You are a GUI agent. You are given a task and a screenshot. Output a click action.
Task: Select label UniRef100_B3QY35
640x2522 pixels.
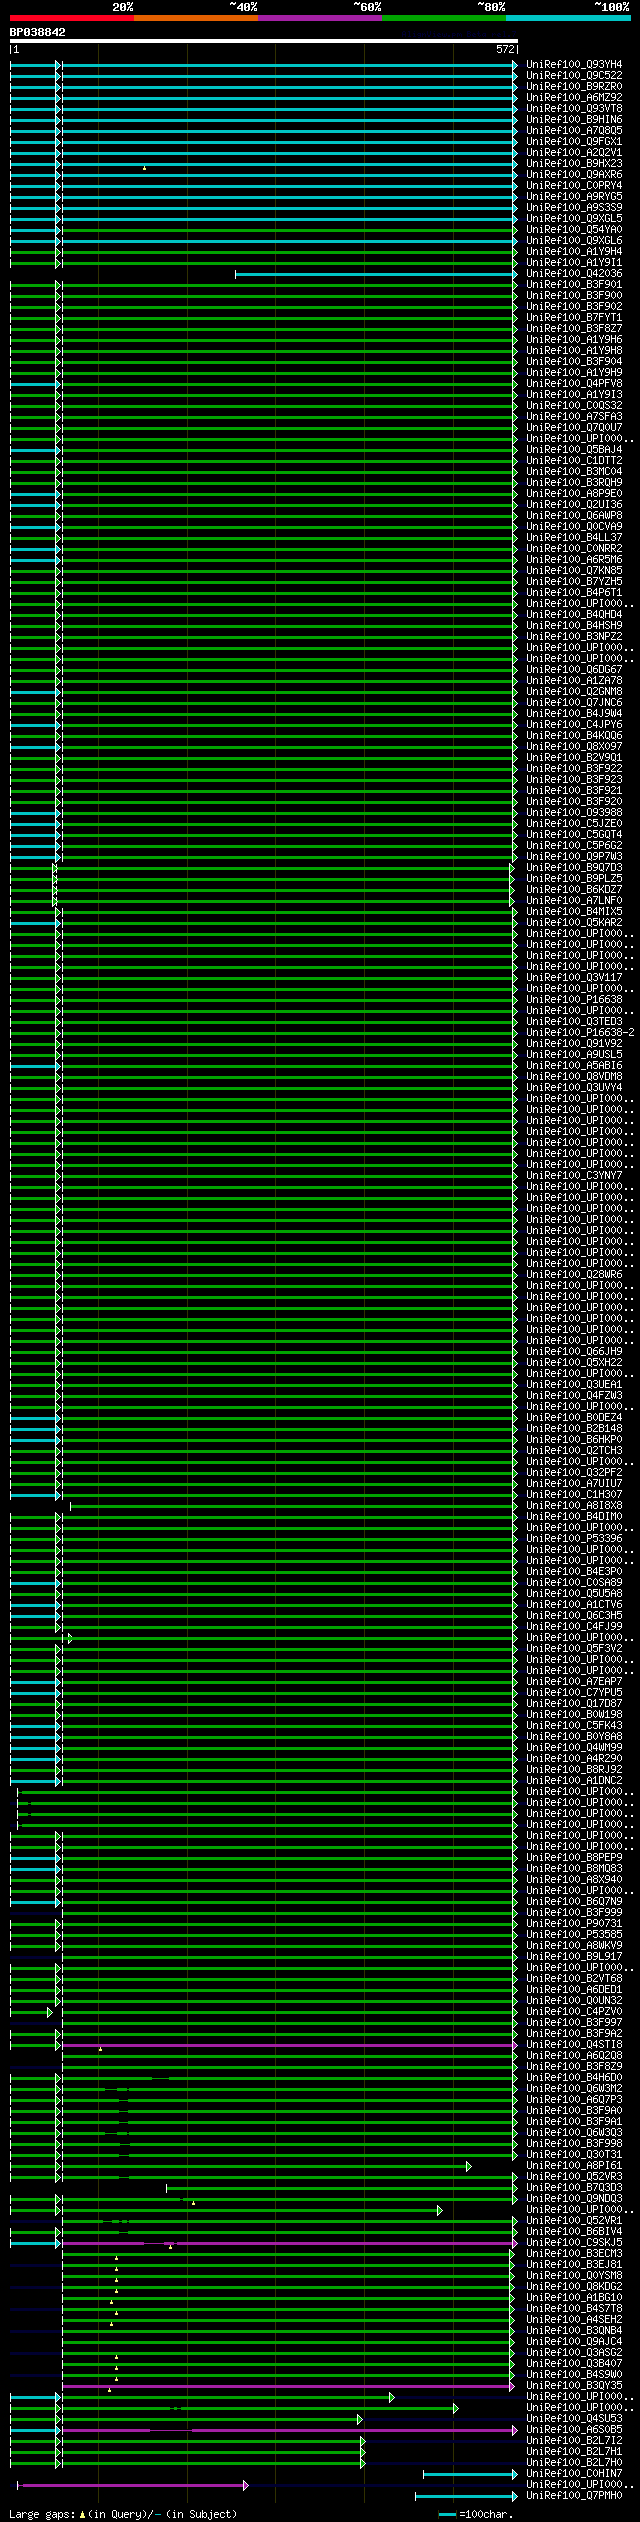tap(574, 2387)
